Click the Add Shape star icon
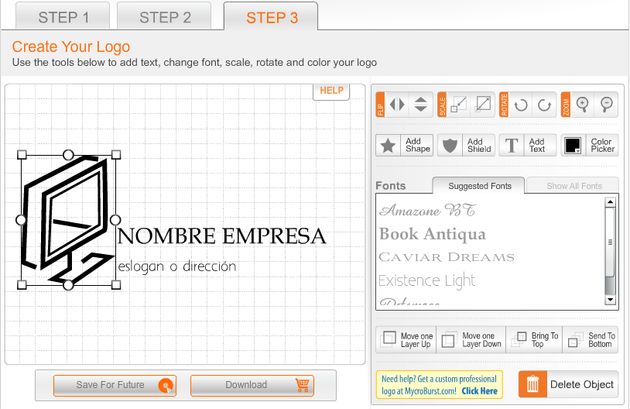This screenshot has height=409, width=630. pos(389,146)
